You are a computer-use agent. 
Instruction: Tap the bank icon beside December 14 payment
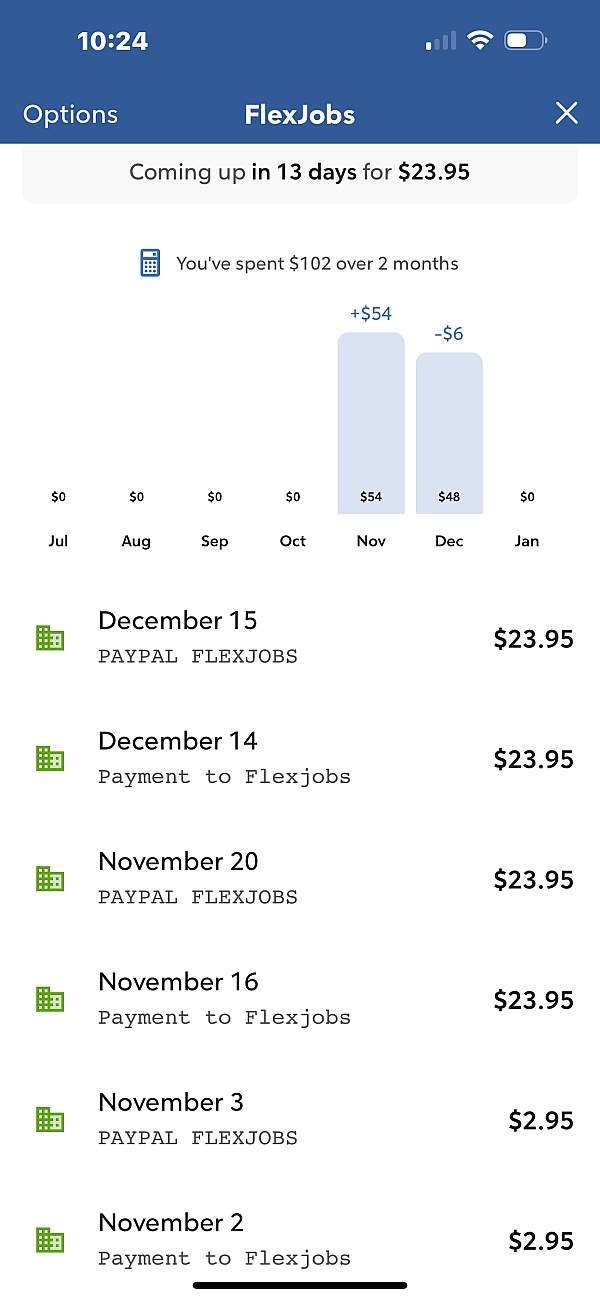coord(50,758)
